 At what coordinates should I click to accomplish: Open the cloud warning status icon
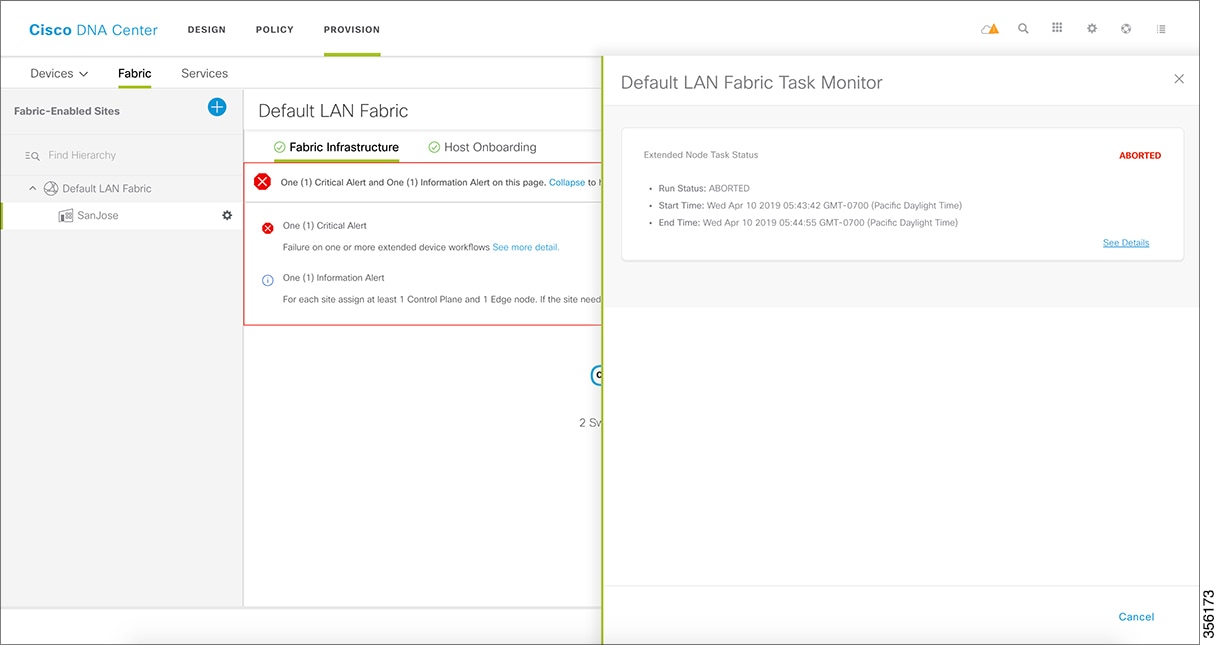[990, 29]
